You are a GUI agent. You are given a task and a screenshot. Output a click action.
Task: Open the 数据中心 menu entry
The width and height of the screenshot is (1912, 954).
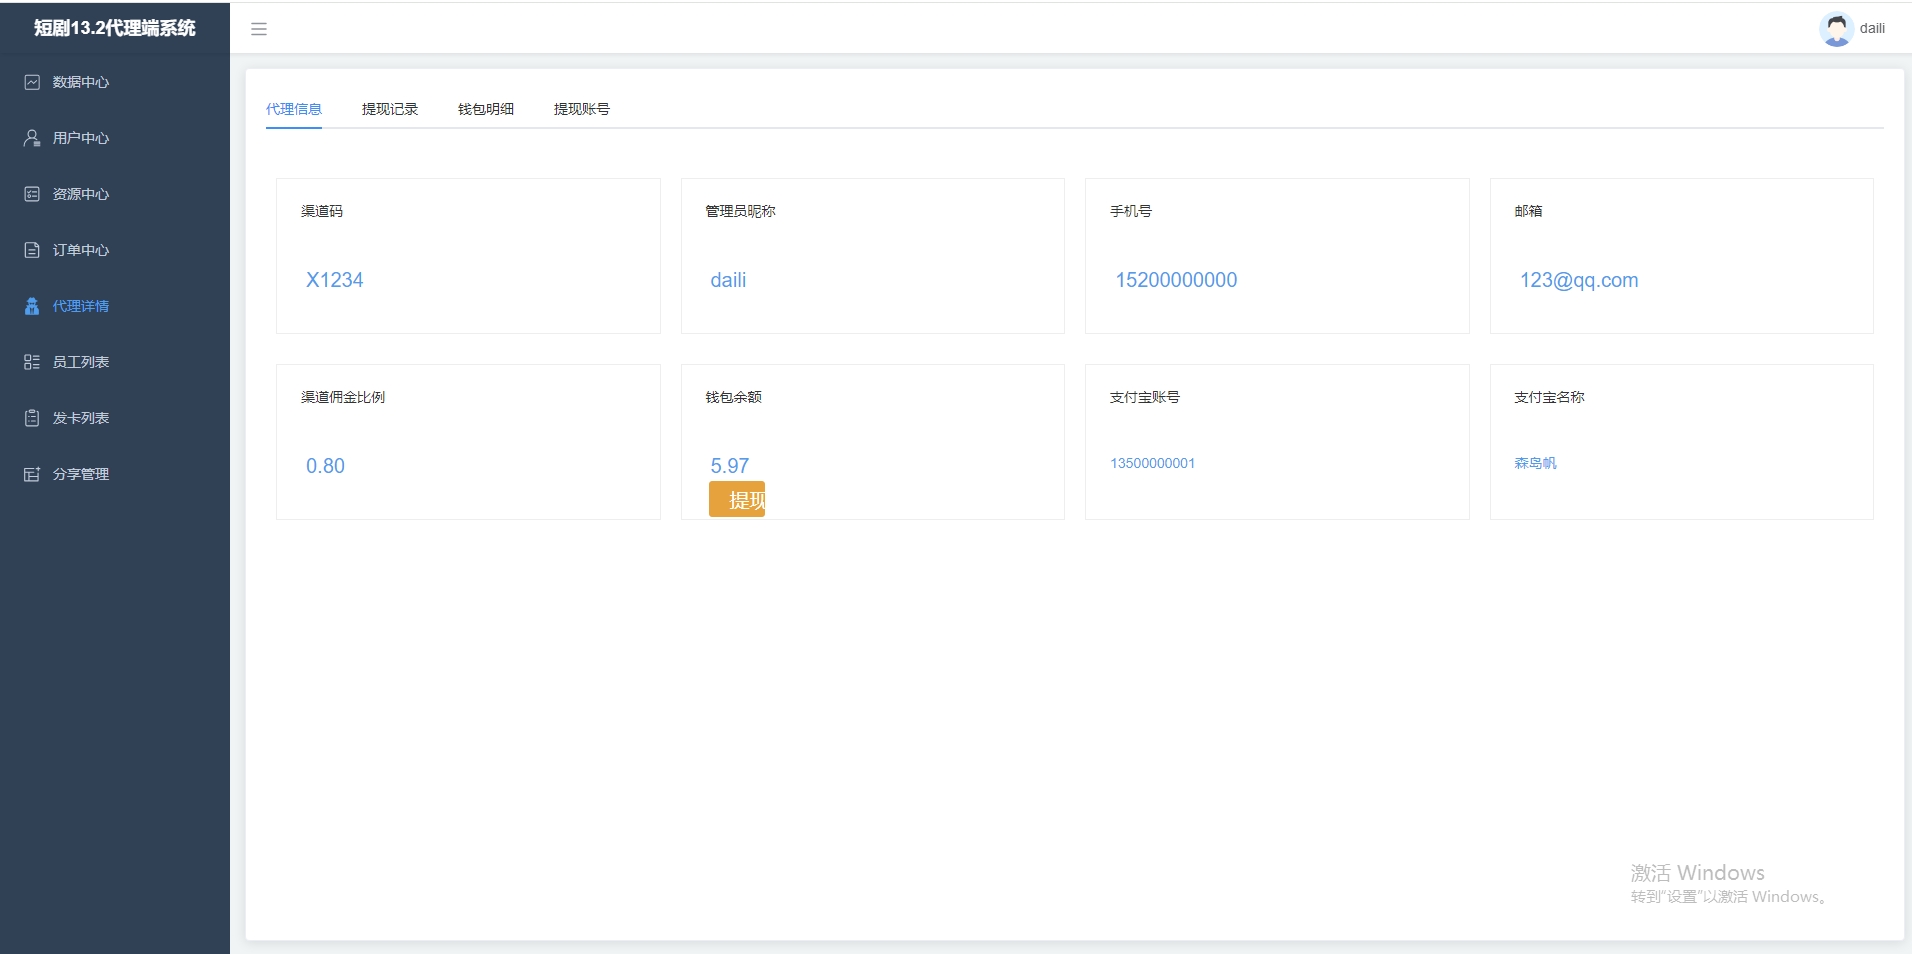pyautogui.click(x=115, y=82)
